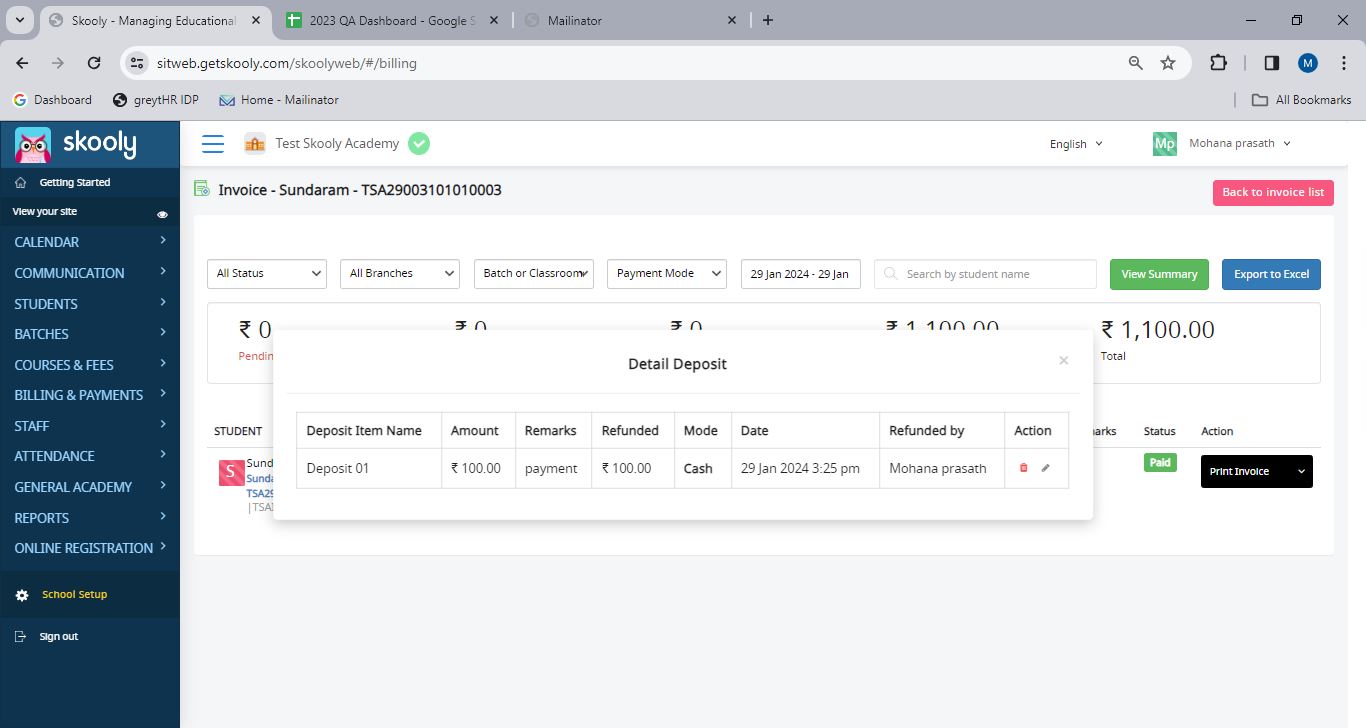Open the English language dropdown

click(x=1076, y=144)
